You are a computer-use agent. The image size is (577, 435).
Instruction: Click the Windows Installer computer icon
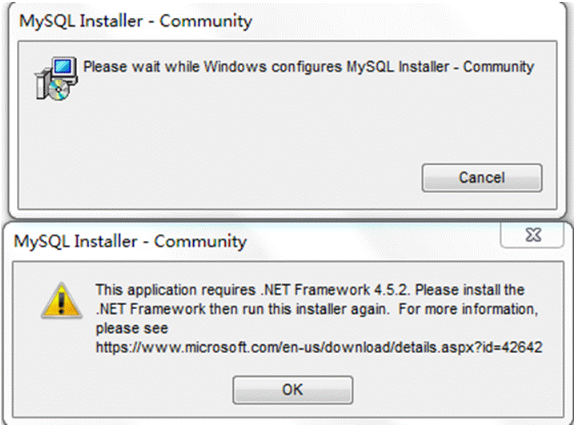[56, 78]
